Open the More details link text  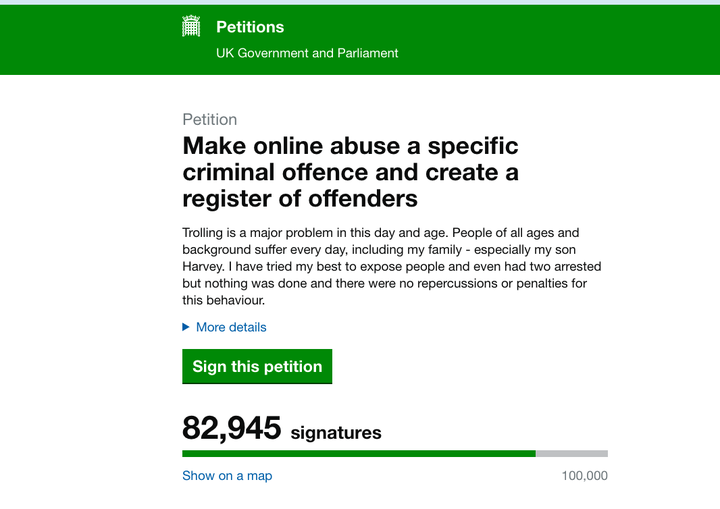coord(231,327)
